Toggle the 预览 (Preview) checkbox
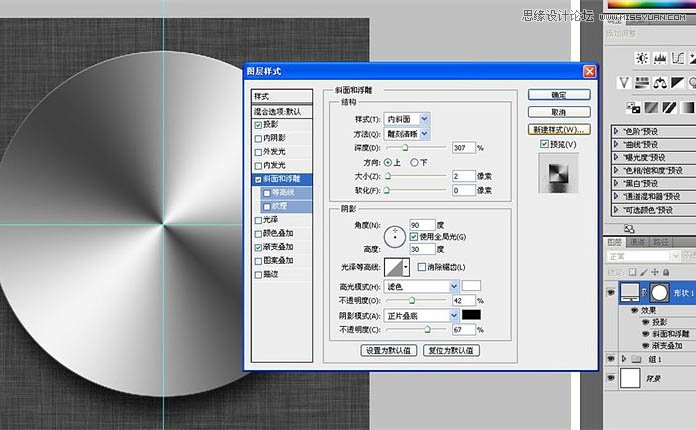 (544, 144)
